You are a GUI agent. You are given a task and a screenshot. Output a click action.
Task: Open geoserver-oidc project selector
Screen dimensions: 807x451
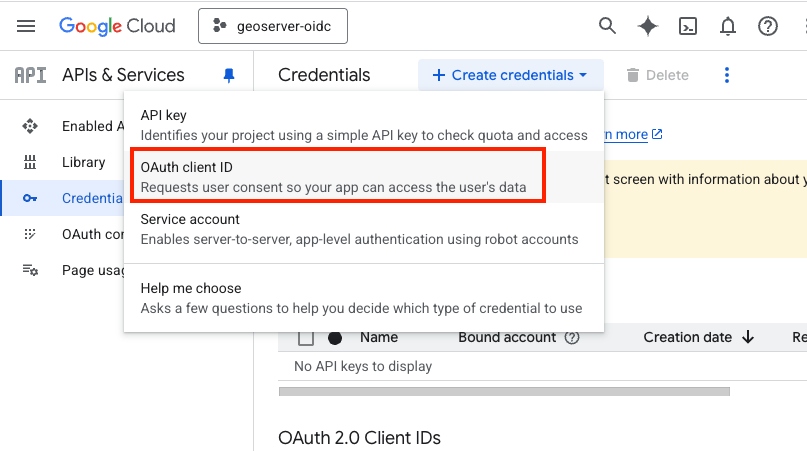[273, 27]
